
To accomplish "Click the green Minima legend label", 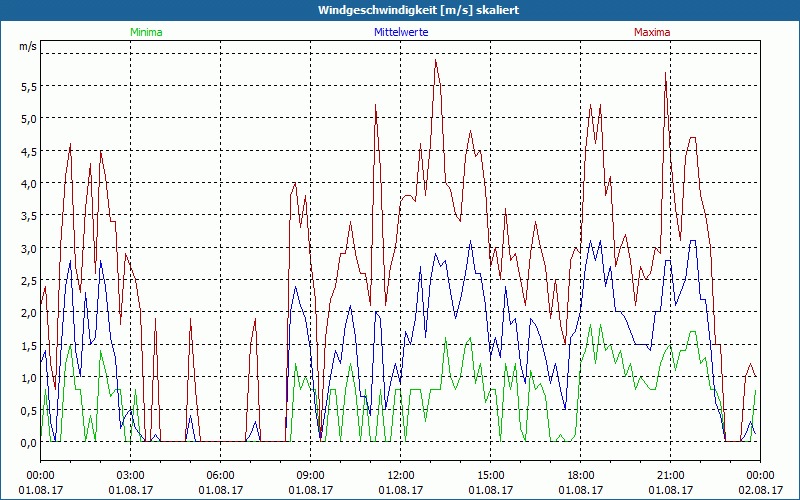I will coord(146,32).
